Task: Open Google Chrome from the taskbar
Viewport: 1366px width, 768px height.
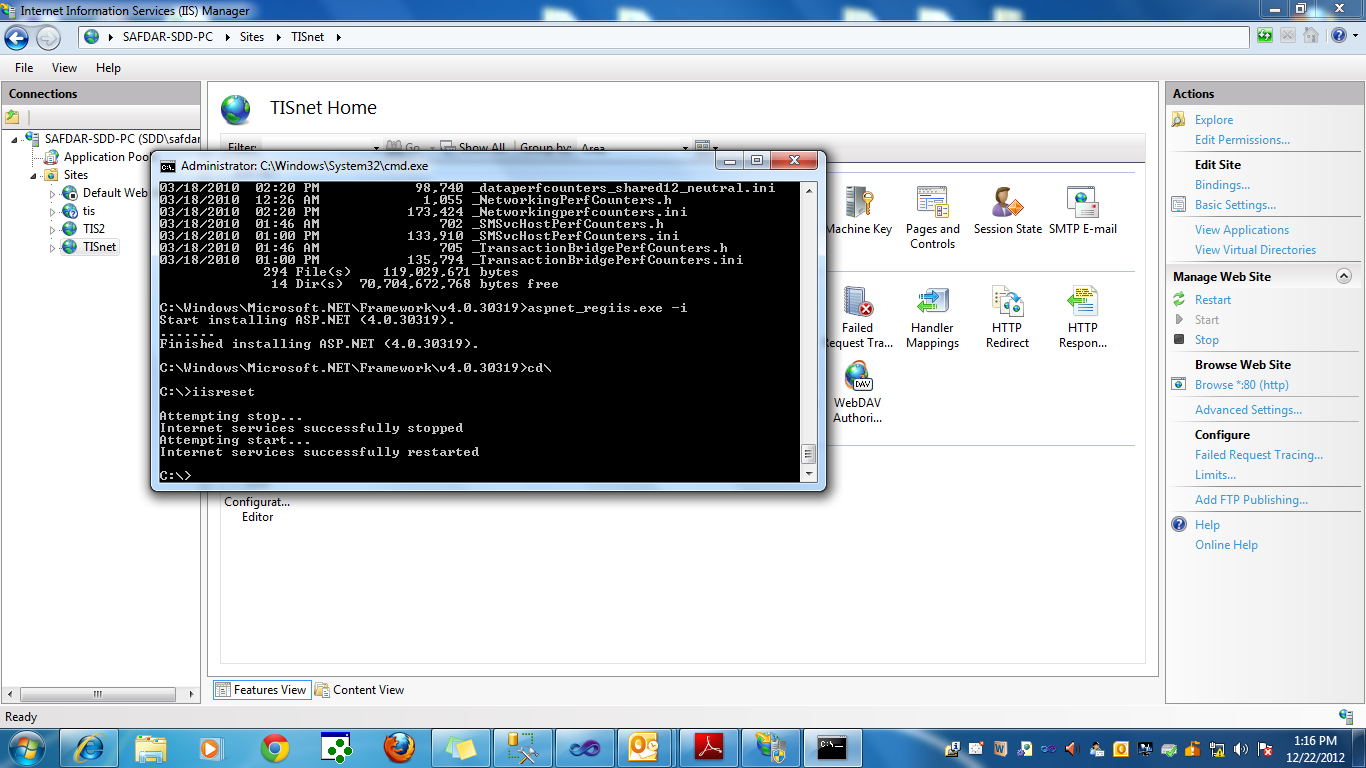Action: [x=275, y=747]
